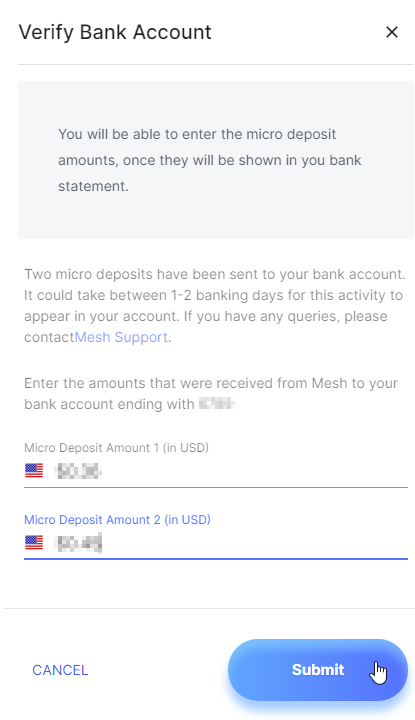Click the 'Two micro deposits have been sent' paragraph
The width and height of the screenshot is (415, 720).
(215, 305)
